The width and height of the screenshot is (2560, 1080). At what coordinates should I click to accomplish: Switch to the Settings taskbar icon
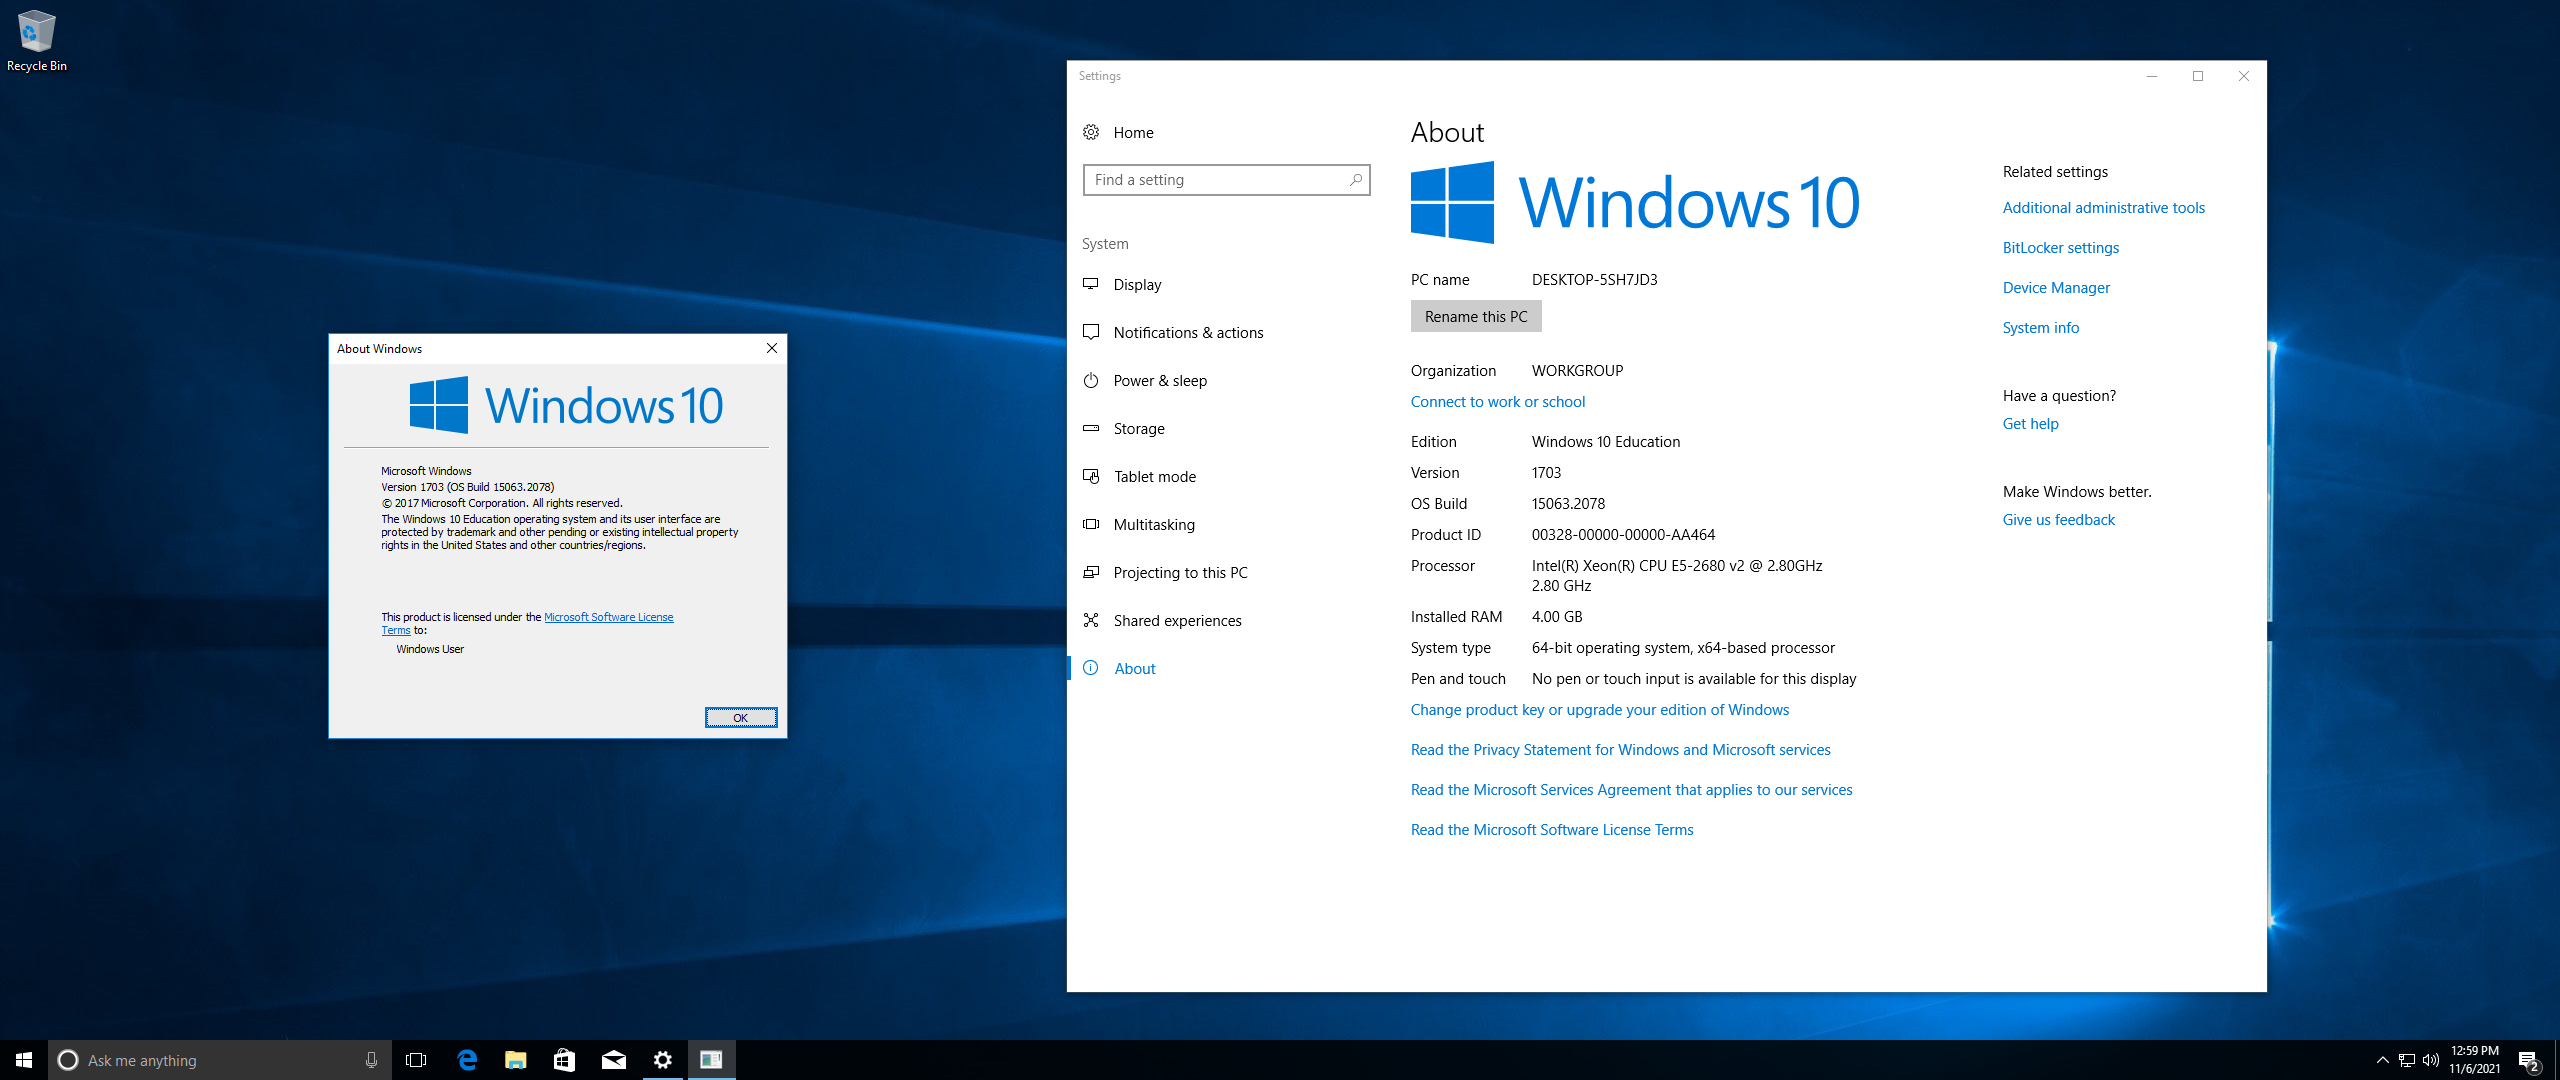pyautogui.click(x=662, y=1060)
